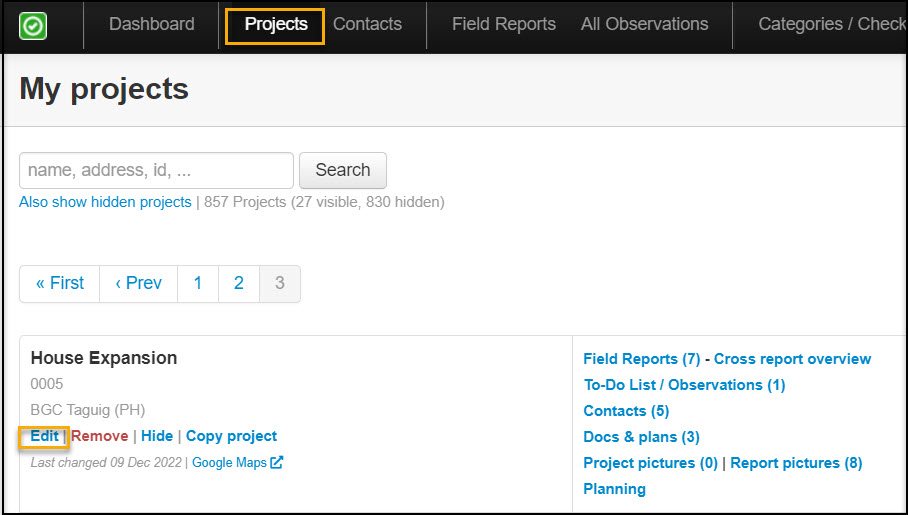Hide the House Expansion project
The height and width of the screenshot is (515, 908).
point(157,436)
